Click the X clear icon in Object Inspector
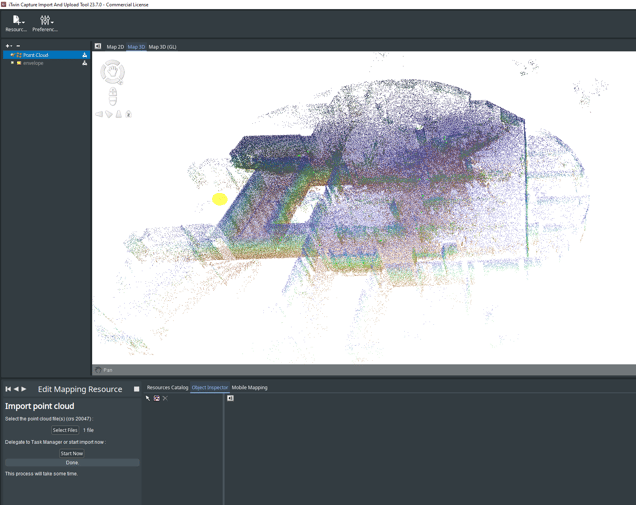636x505 pixels. coord(165,398)
